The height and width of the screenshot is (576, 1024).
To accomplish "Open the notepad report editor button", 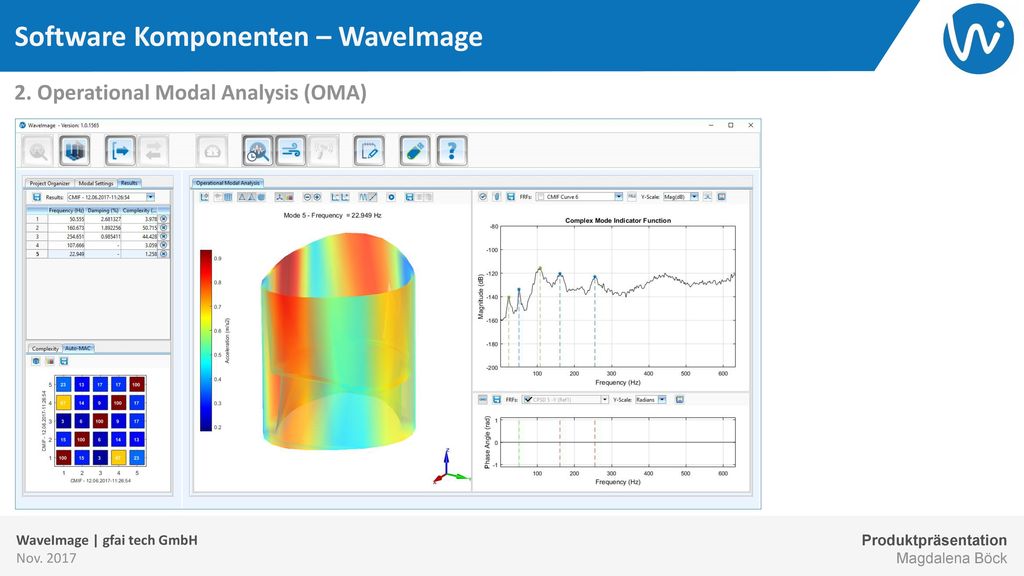I will (x=369, y=151).
